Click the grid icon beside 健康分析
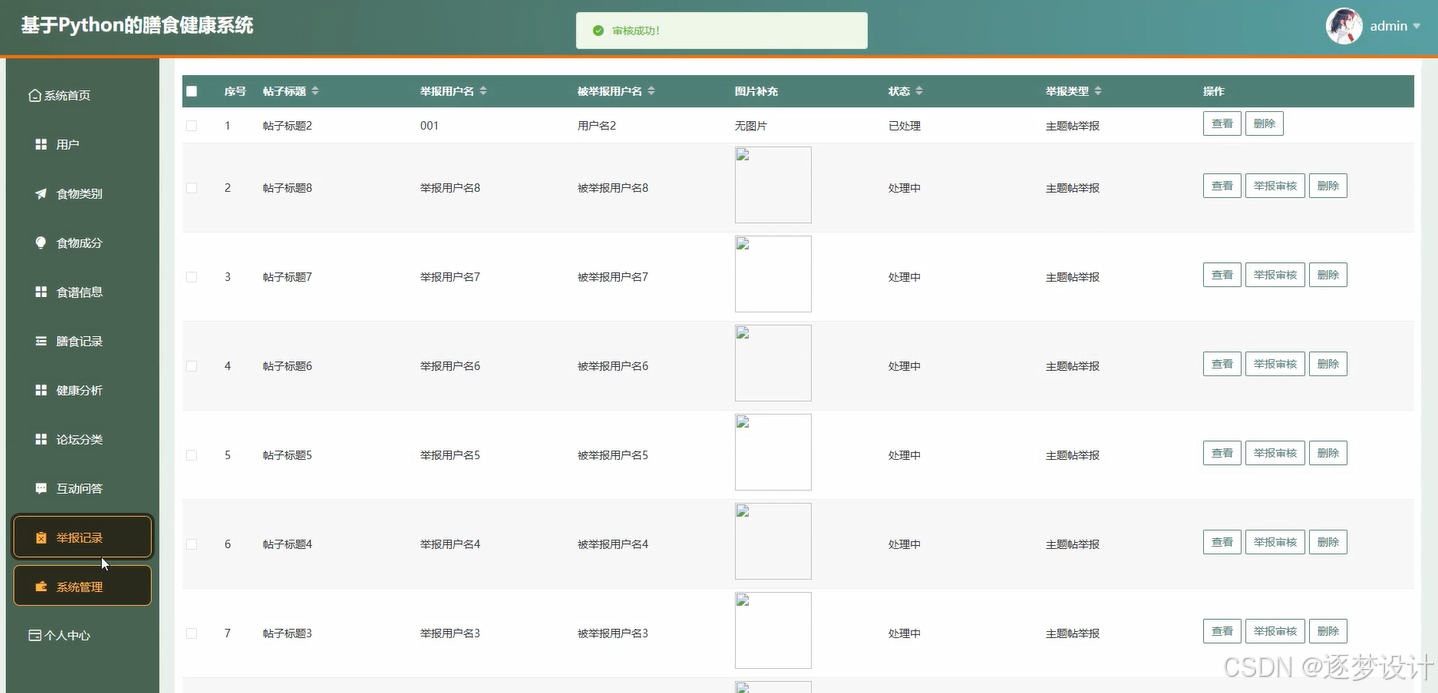1438x693 pixels. (x=41, y=390)
